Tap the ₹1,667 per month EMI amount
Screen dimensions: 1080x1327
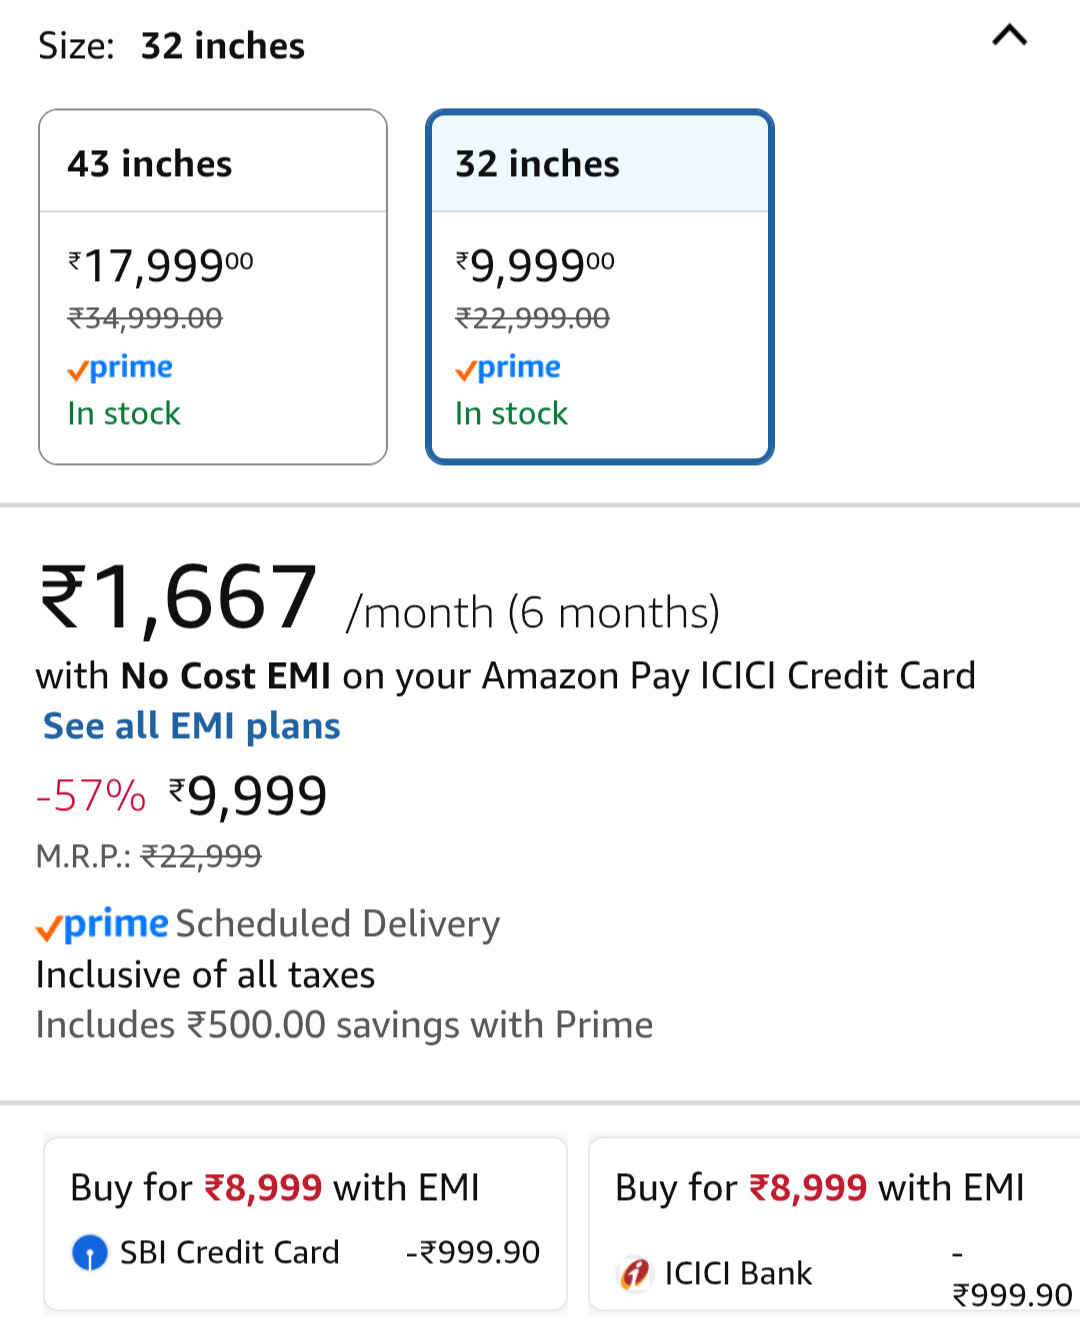coord(178,597)
